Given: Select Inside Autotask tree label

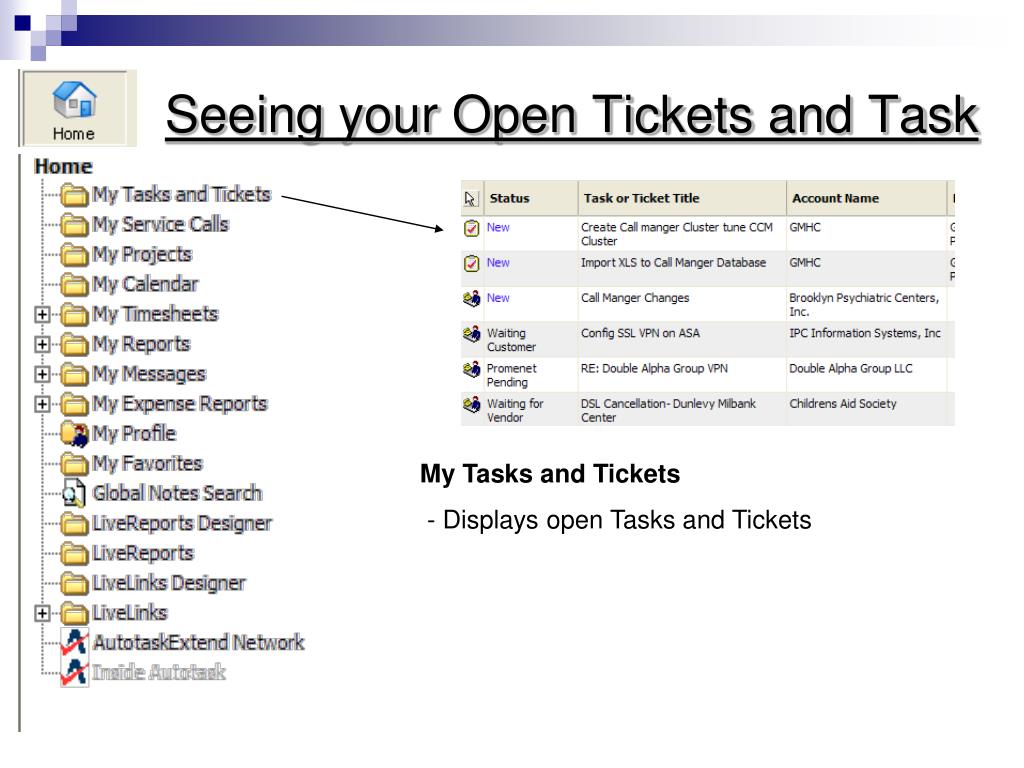Looking at the screenshot, I should [159, 673].
